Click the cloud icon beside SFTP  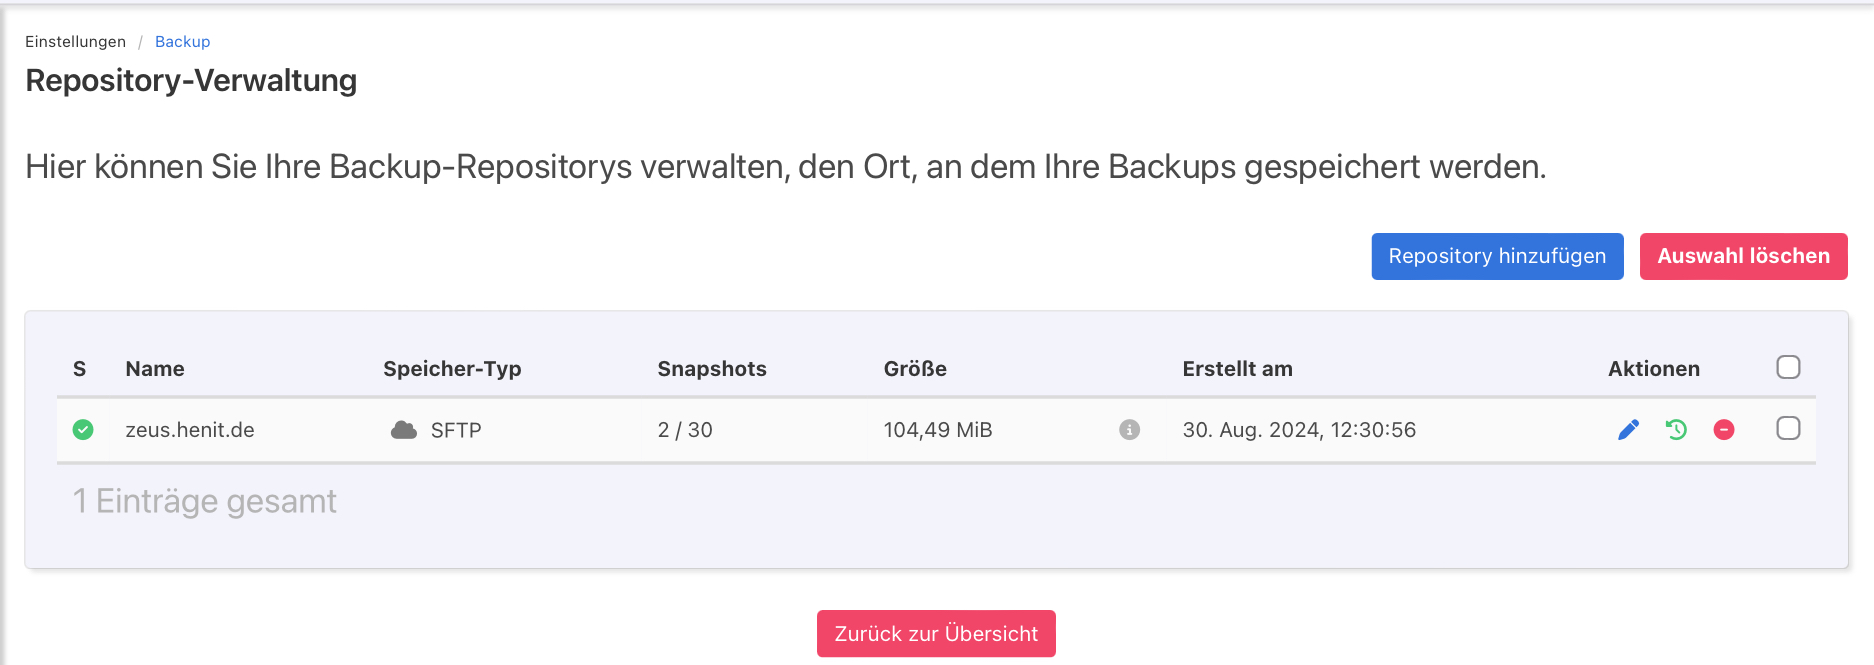[404, 430]
